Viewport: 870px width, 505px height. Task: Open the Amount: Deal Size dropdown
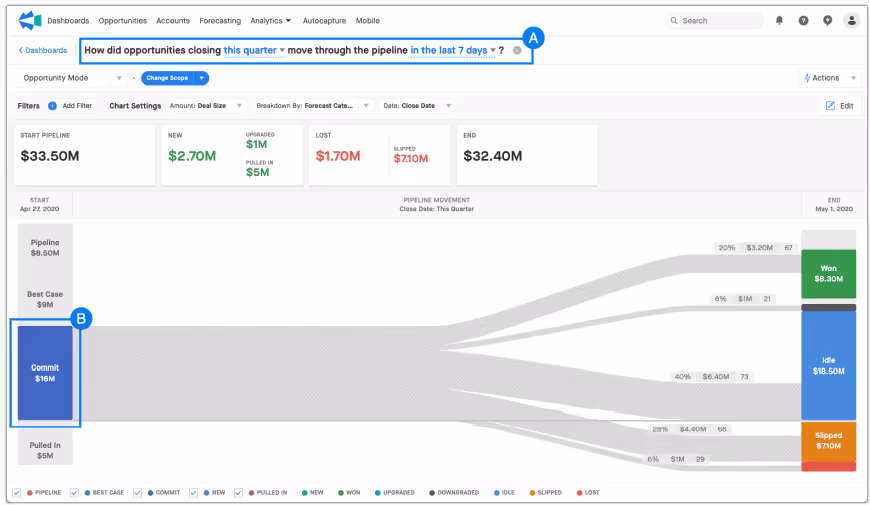tap(206, 105)
